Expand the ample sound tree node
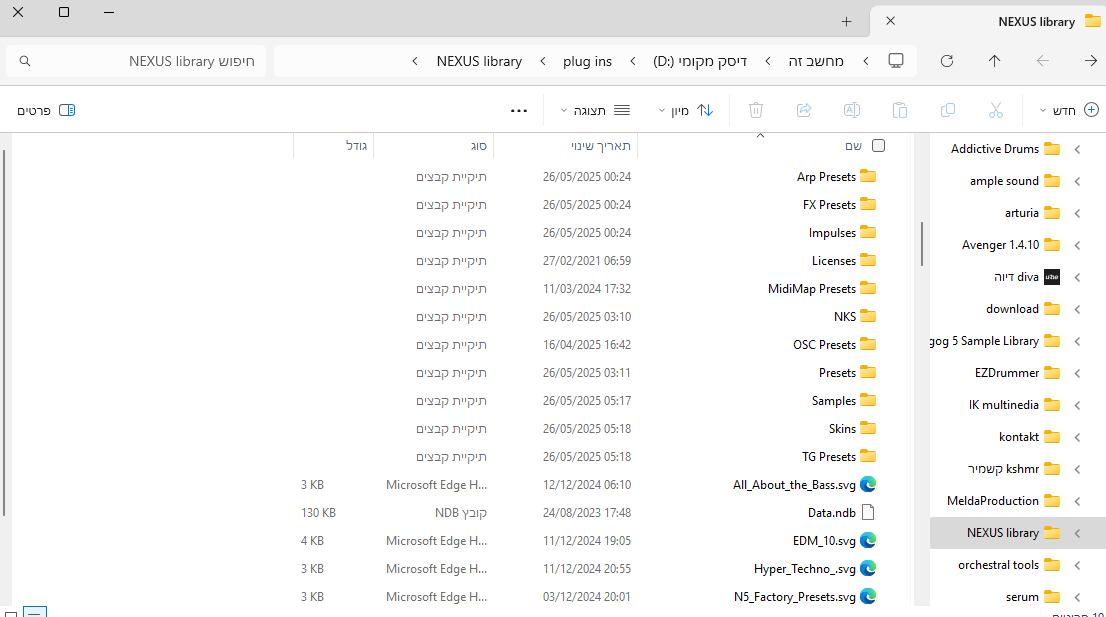 [1078, 181]
